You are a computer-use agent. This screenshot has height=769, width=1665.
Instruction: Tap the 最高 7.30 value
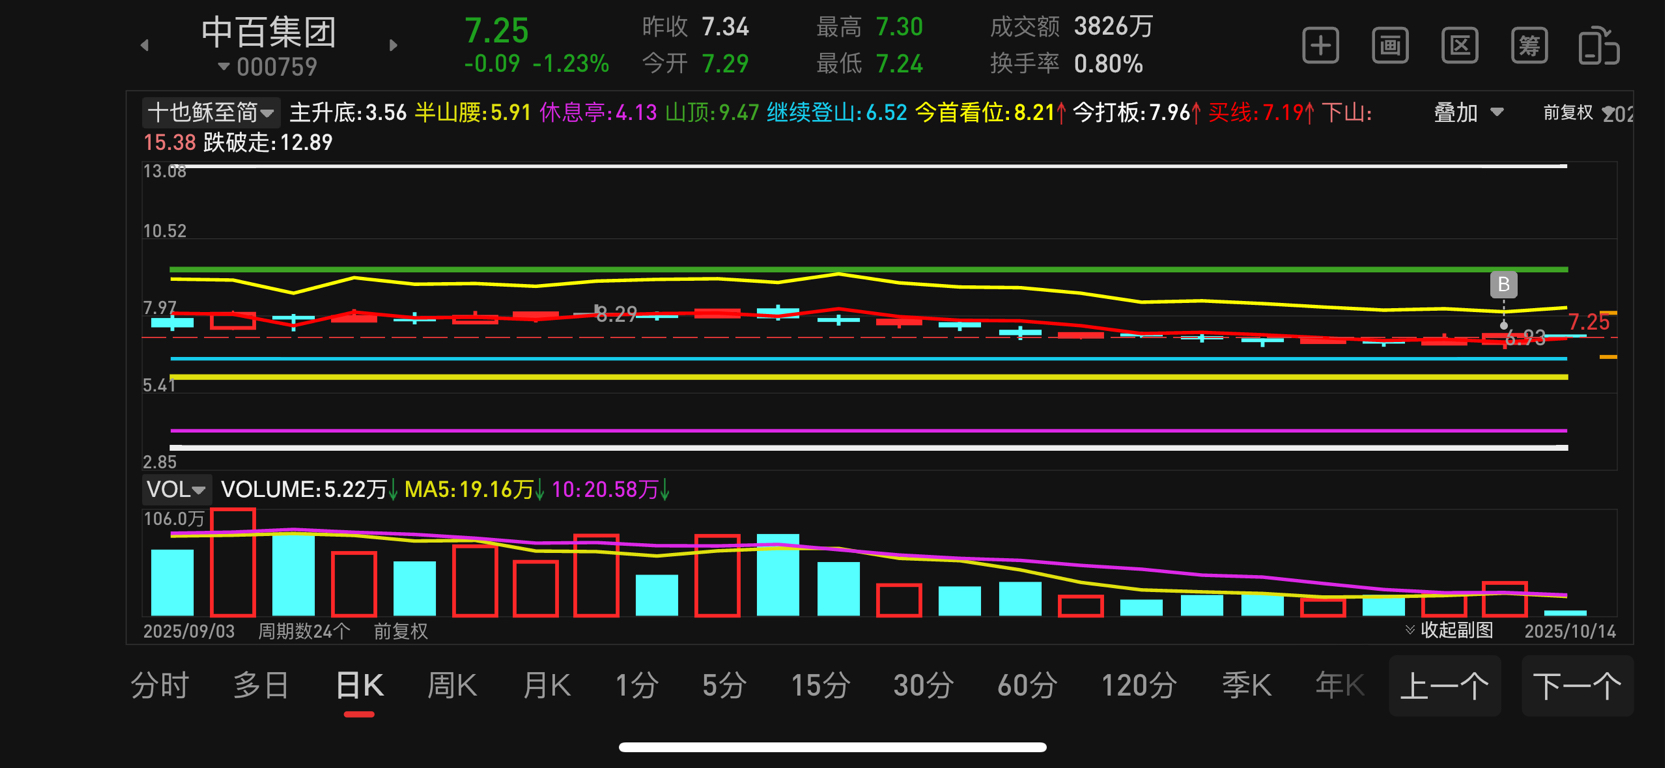pos(899,27)
